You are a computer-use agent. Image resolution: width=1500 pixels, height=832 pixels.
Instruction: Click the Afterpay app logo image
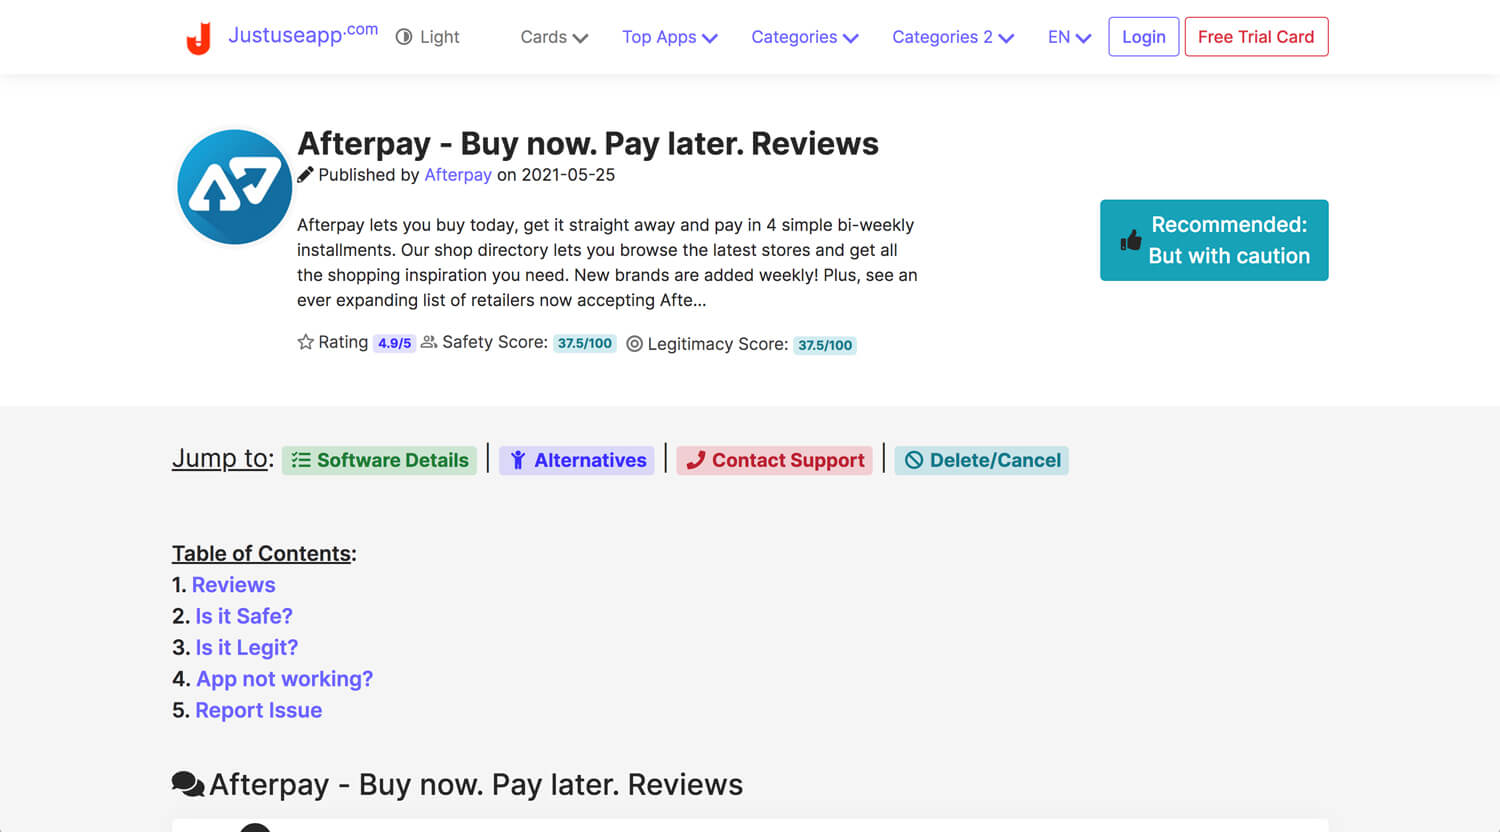point(235,187)
